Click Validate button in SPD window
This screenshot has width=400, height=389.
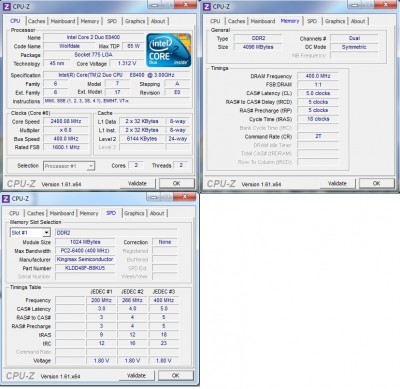[x=136, y=375]
